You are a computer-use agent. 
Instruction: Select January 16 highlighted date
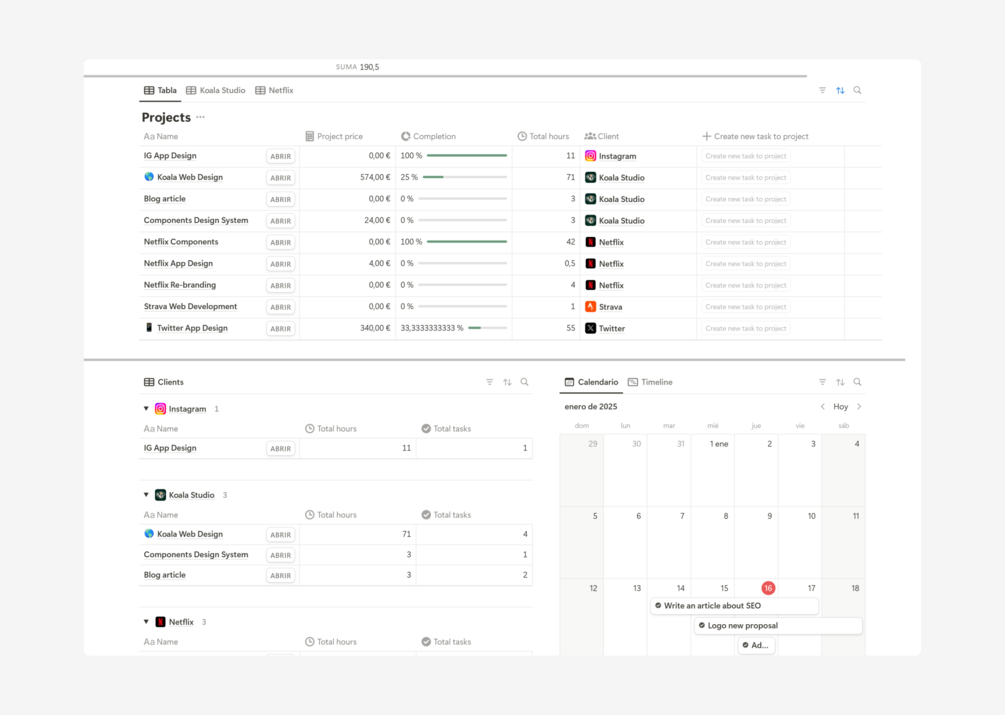click(x=768, y=588)
